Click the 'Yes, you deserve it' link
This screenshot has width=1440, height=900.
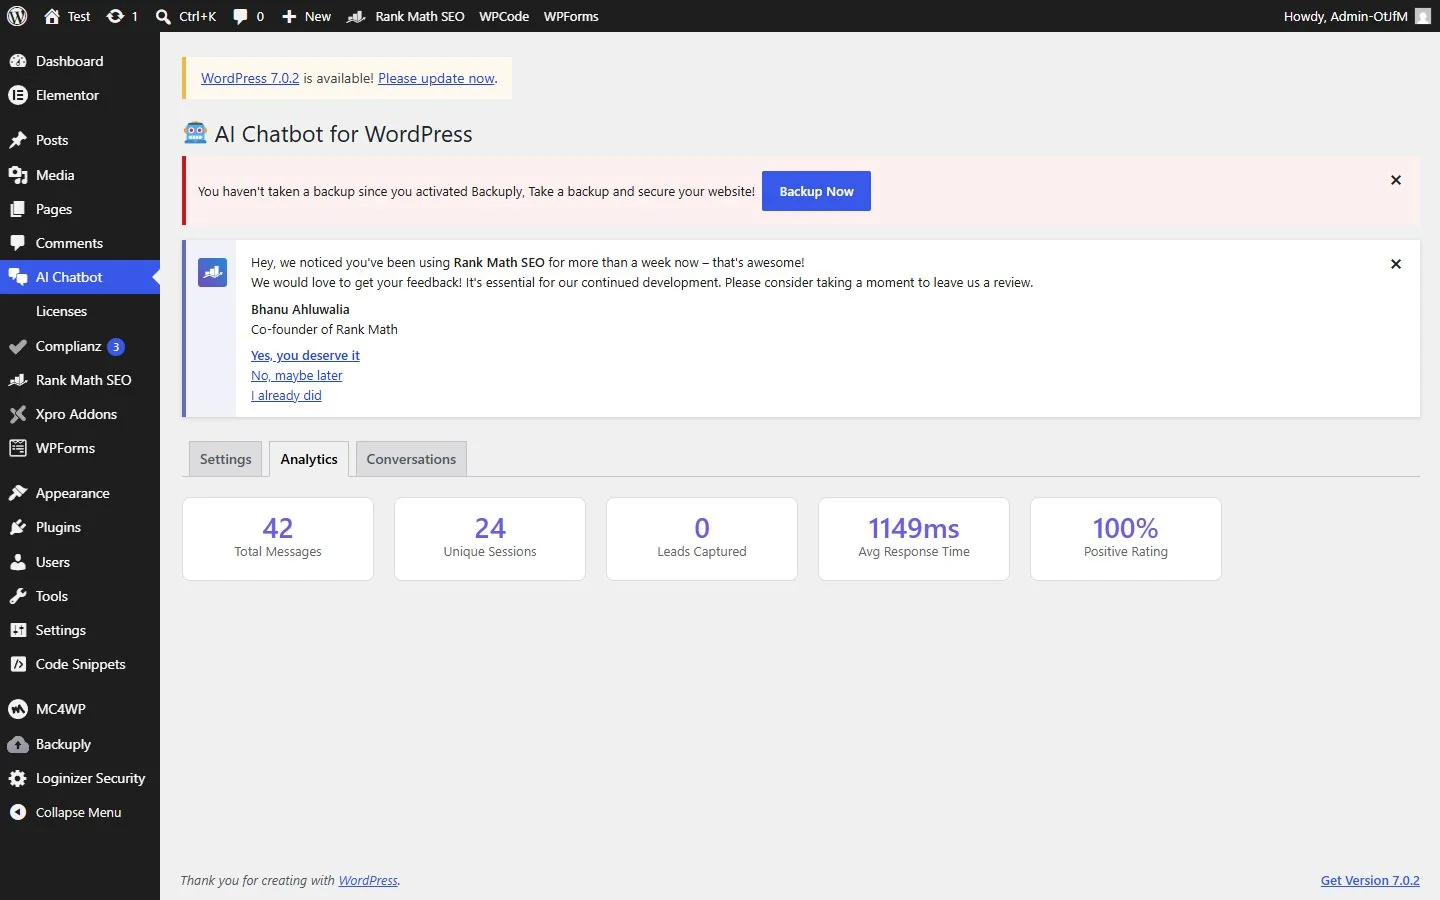(x=305, y=355)
